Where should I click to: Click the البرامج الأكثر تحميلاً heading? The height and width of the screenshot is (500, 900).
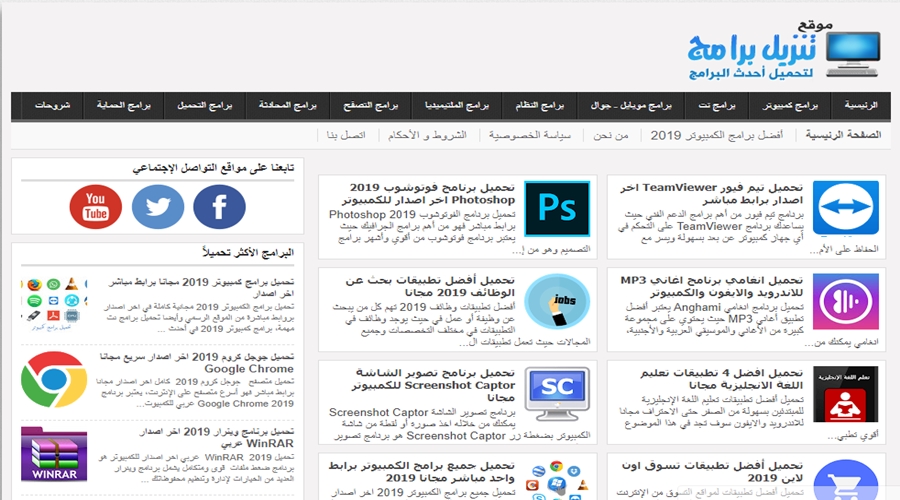pyautogui.click(x=248, y=252)
